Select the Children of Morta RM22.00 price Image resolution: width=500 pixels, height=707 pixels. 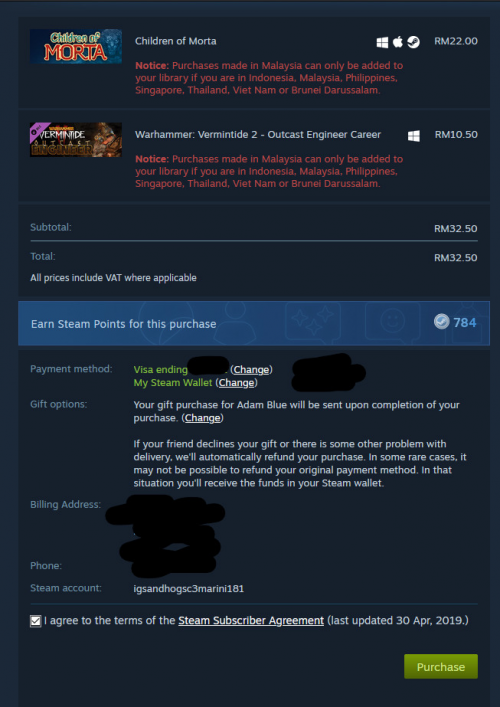[456, 41]
